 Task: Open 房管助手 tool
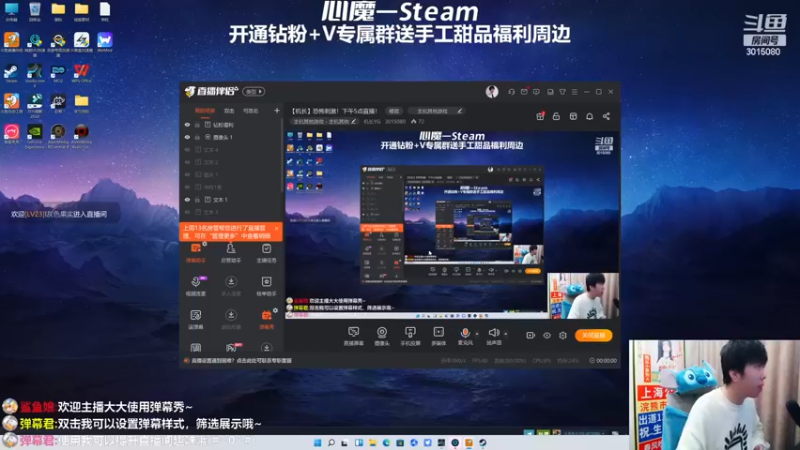231,253
